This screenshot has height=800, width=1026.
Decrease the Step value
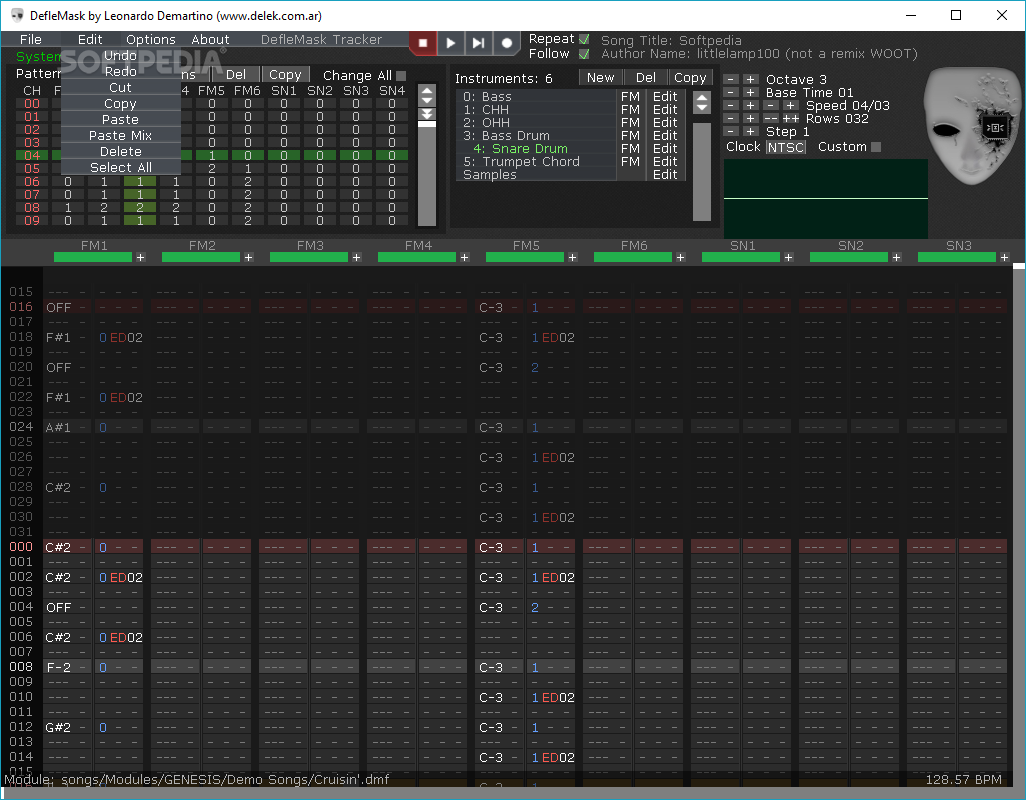(731, 131)
